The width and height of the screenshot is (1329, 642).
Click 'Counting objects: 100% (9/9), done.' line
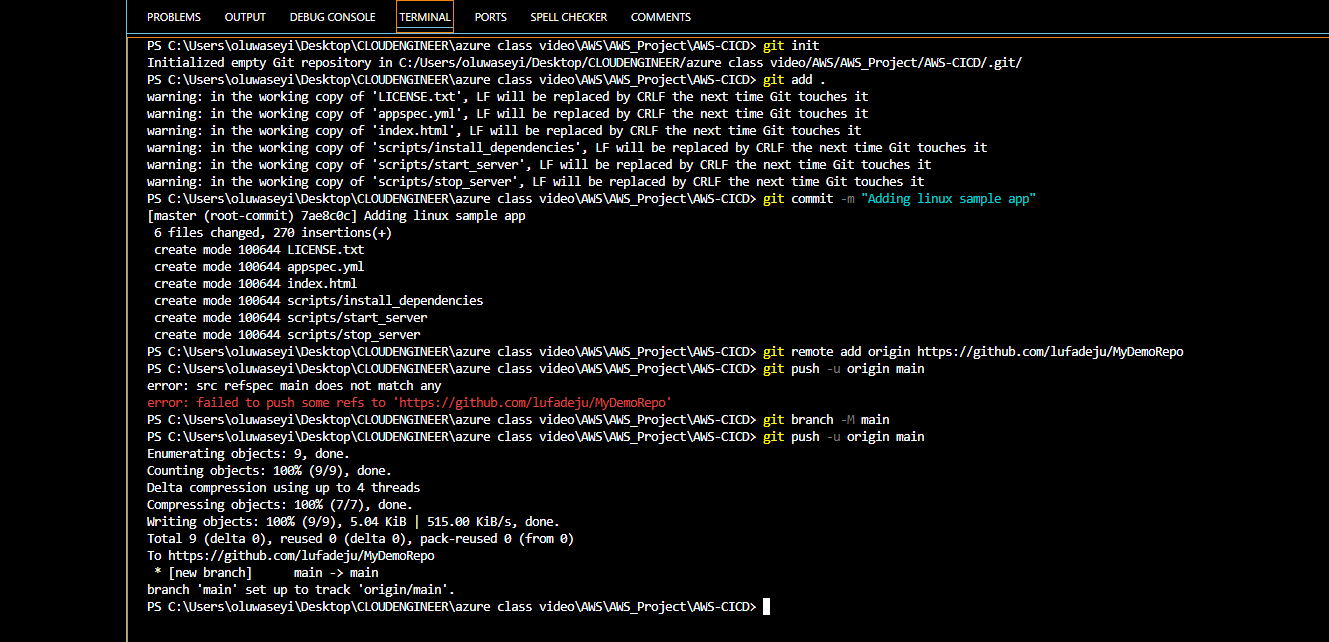269,471
